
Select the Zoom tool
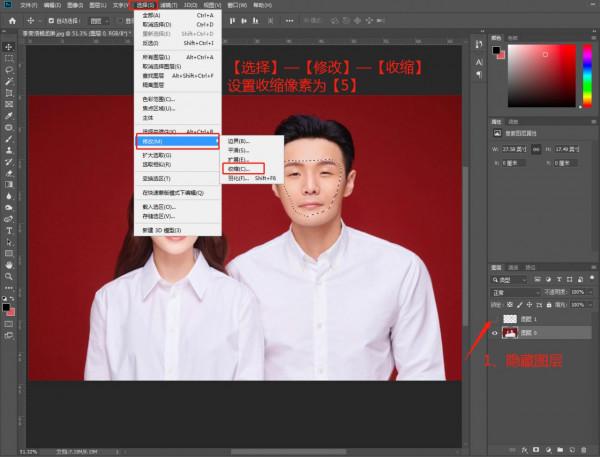(x=8, y=277)
